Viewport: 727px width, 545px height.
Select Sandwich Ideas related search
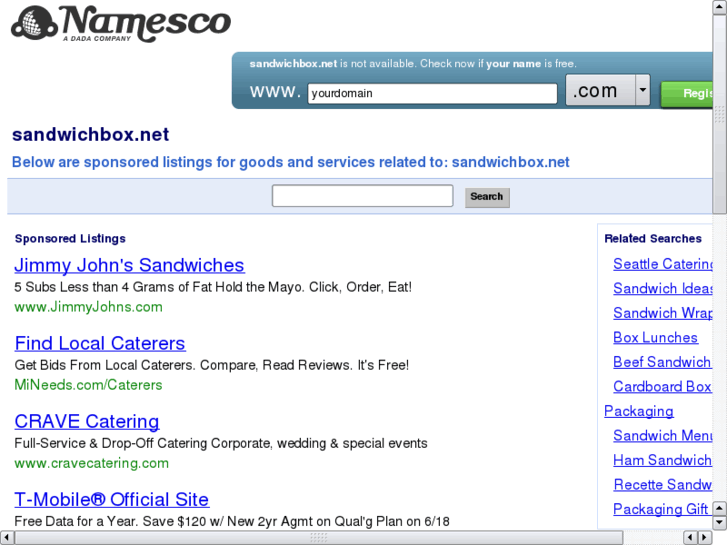coord(663,289)
